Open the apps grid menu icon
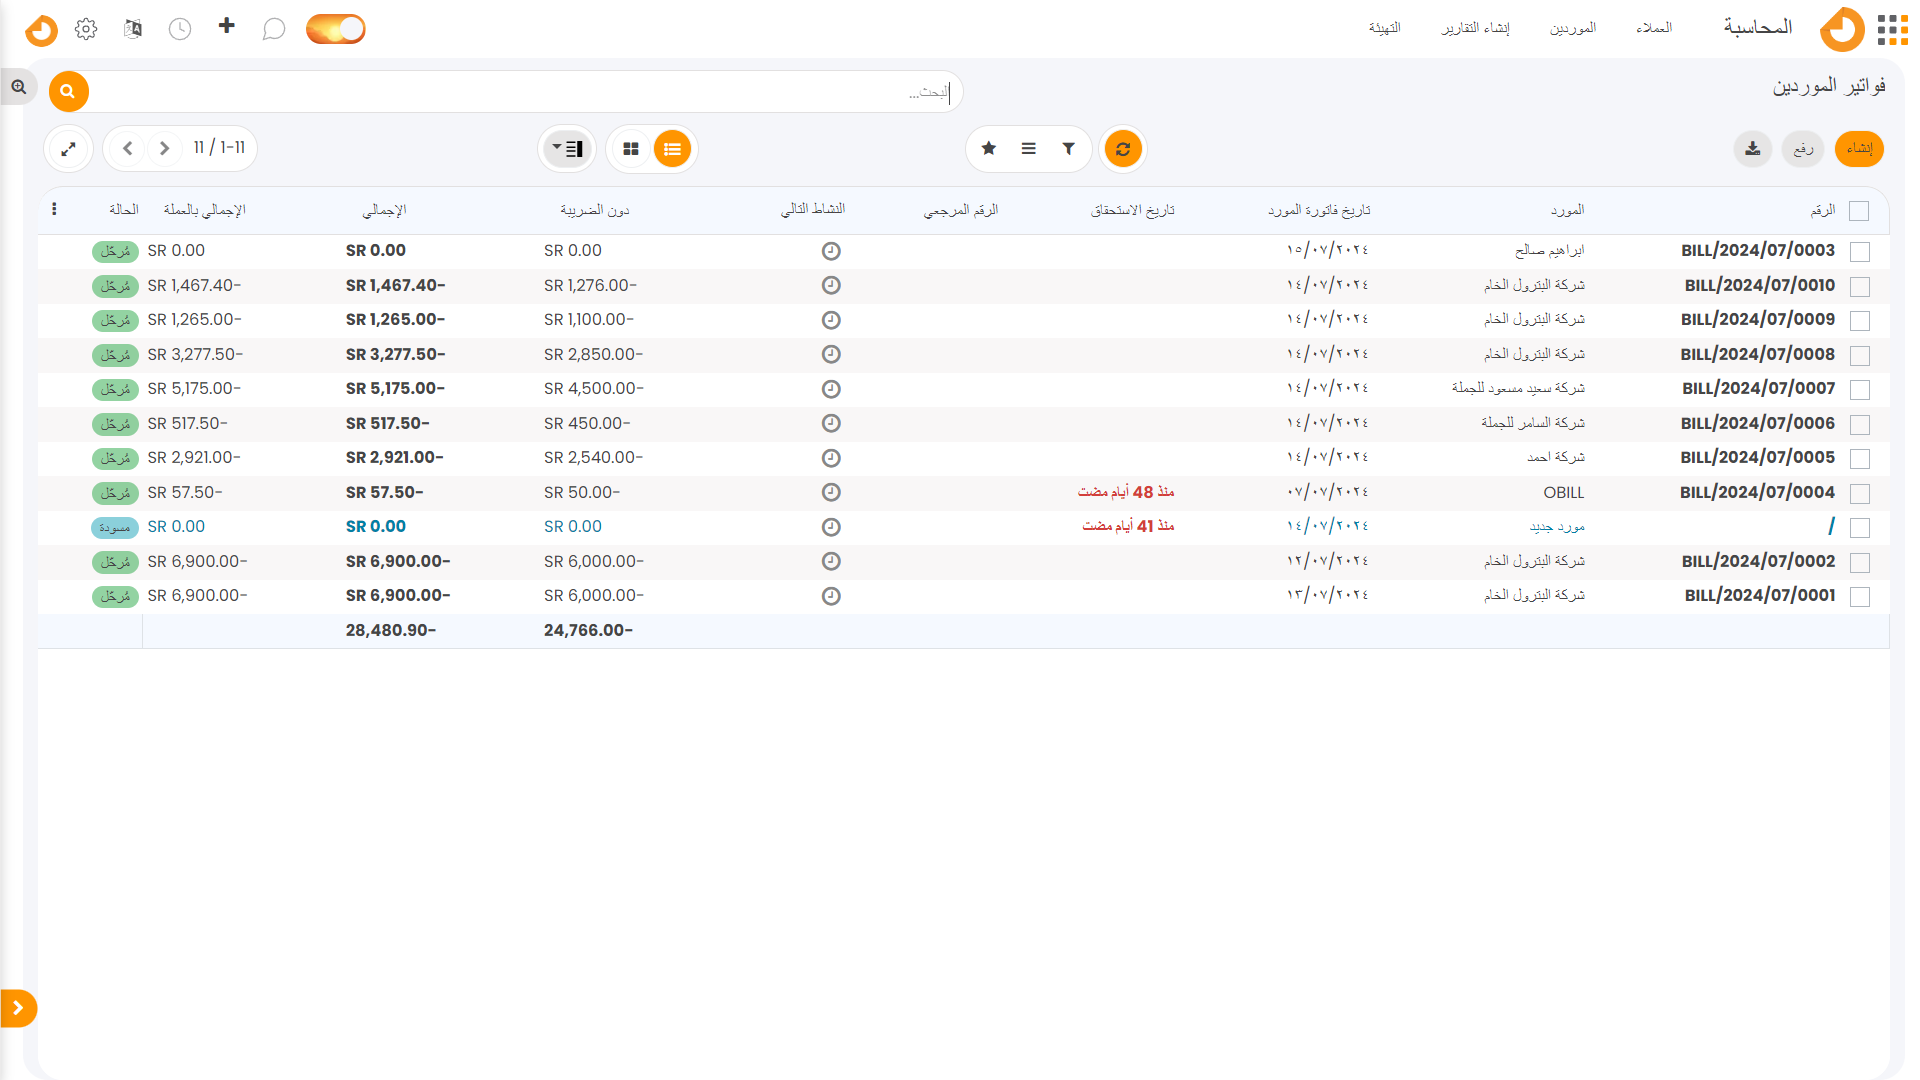The width and height of the screenshot is (1920, 1080). pos(1892,29)
